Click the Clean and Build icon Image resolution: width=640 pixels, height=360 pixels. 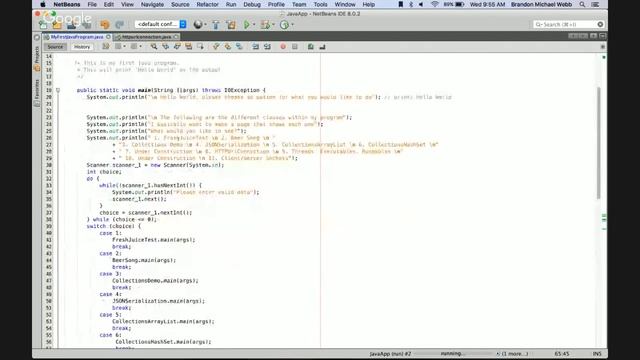click(231, 24)
